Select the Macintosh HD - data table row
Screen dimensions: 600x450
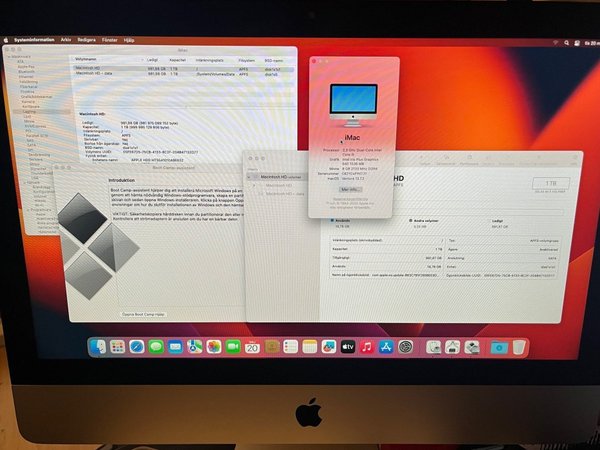click(184, 73)
